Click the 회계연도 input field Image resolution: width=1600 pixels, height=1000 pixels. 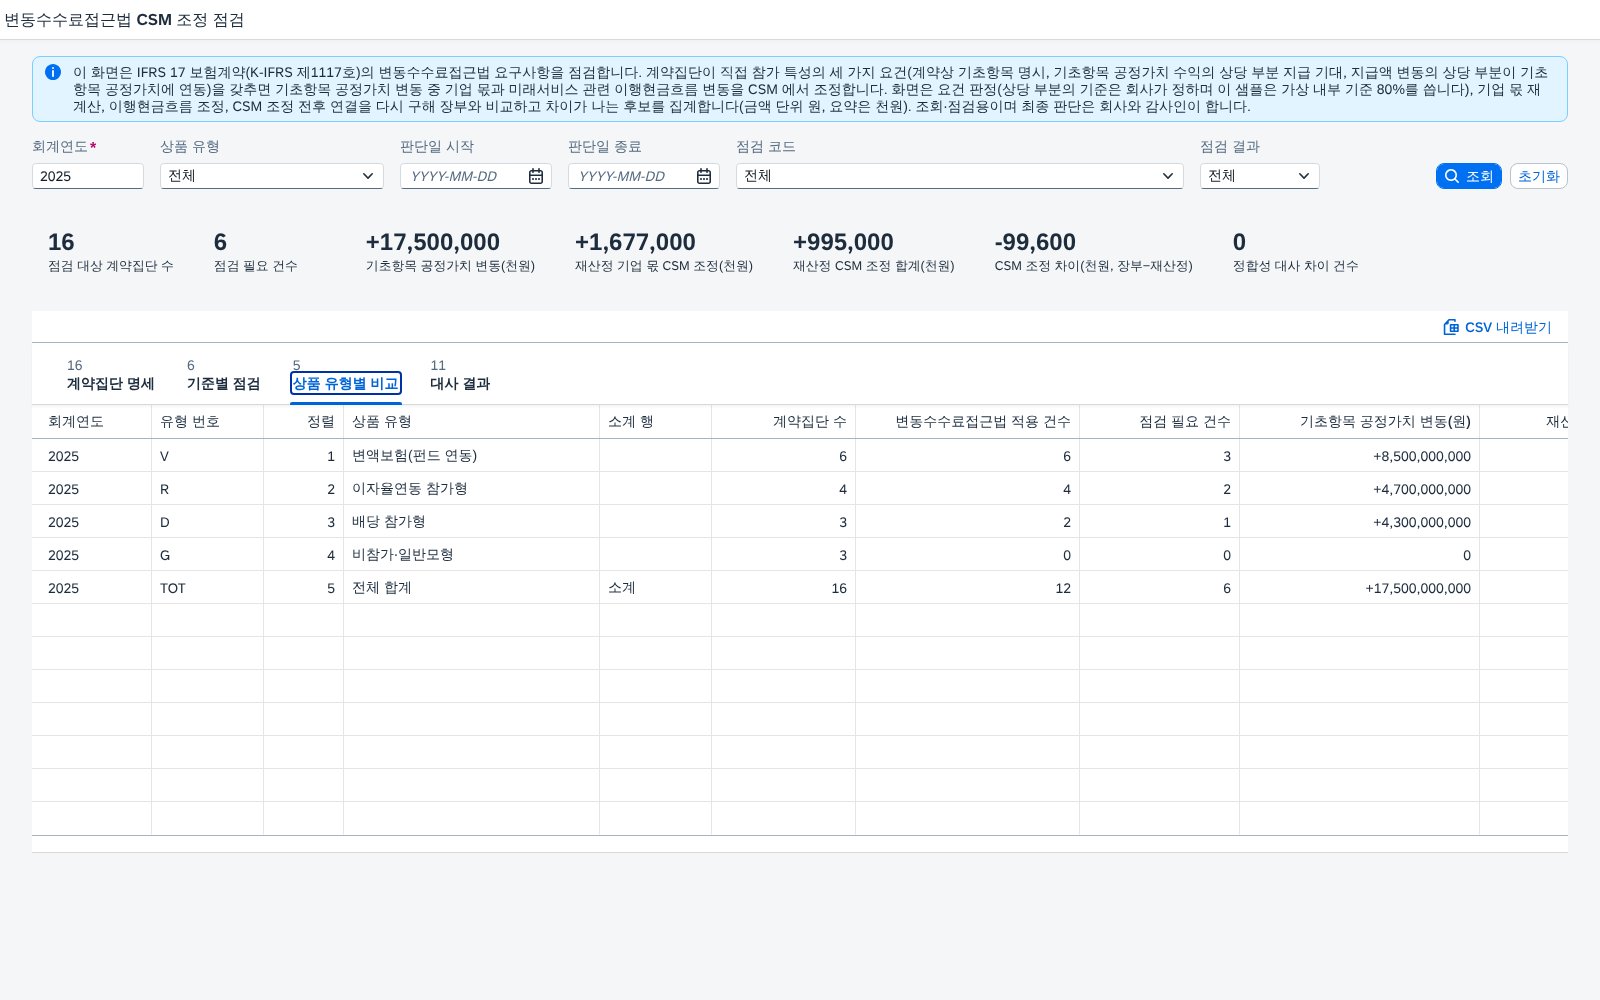pos(88,176)
